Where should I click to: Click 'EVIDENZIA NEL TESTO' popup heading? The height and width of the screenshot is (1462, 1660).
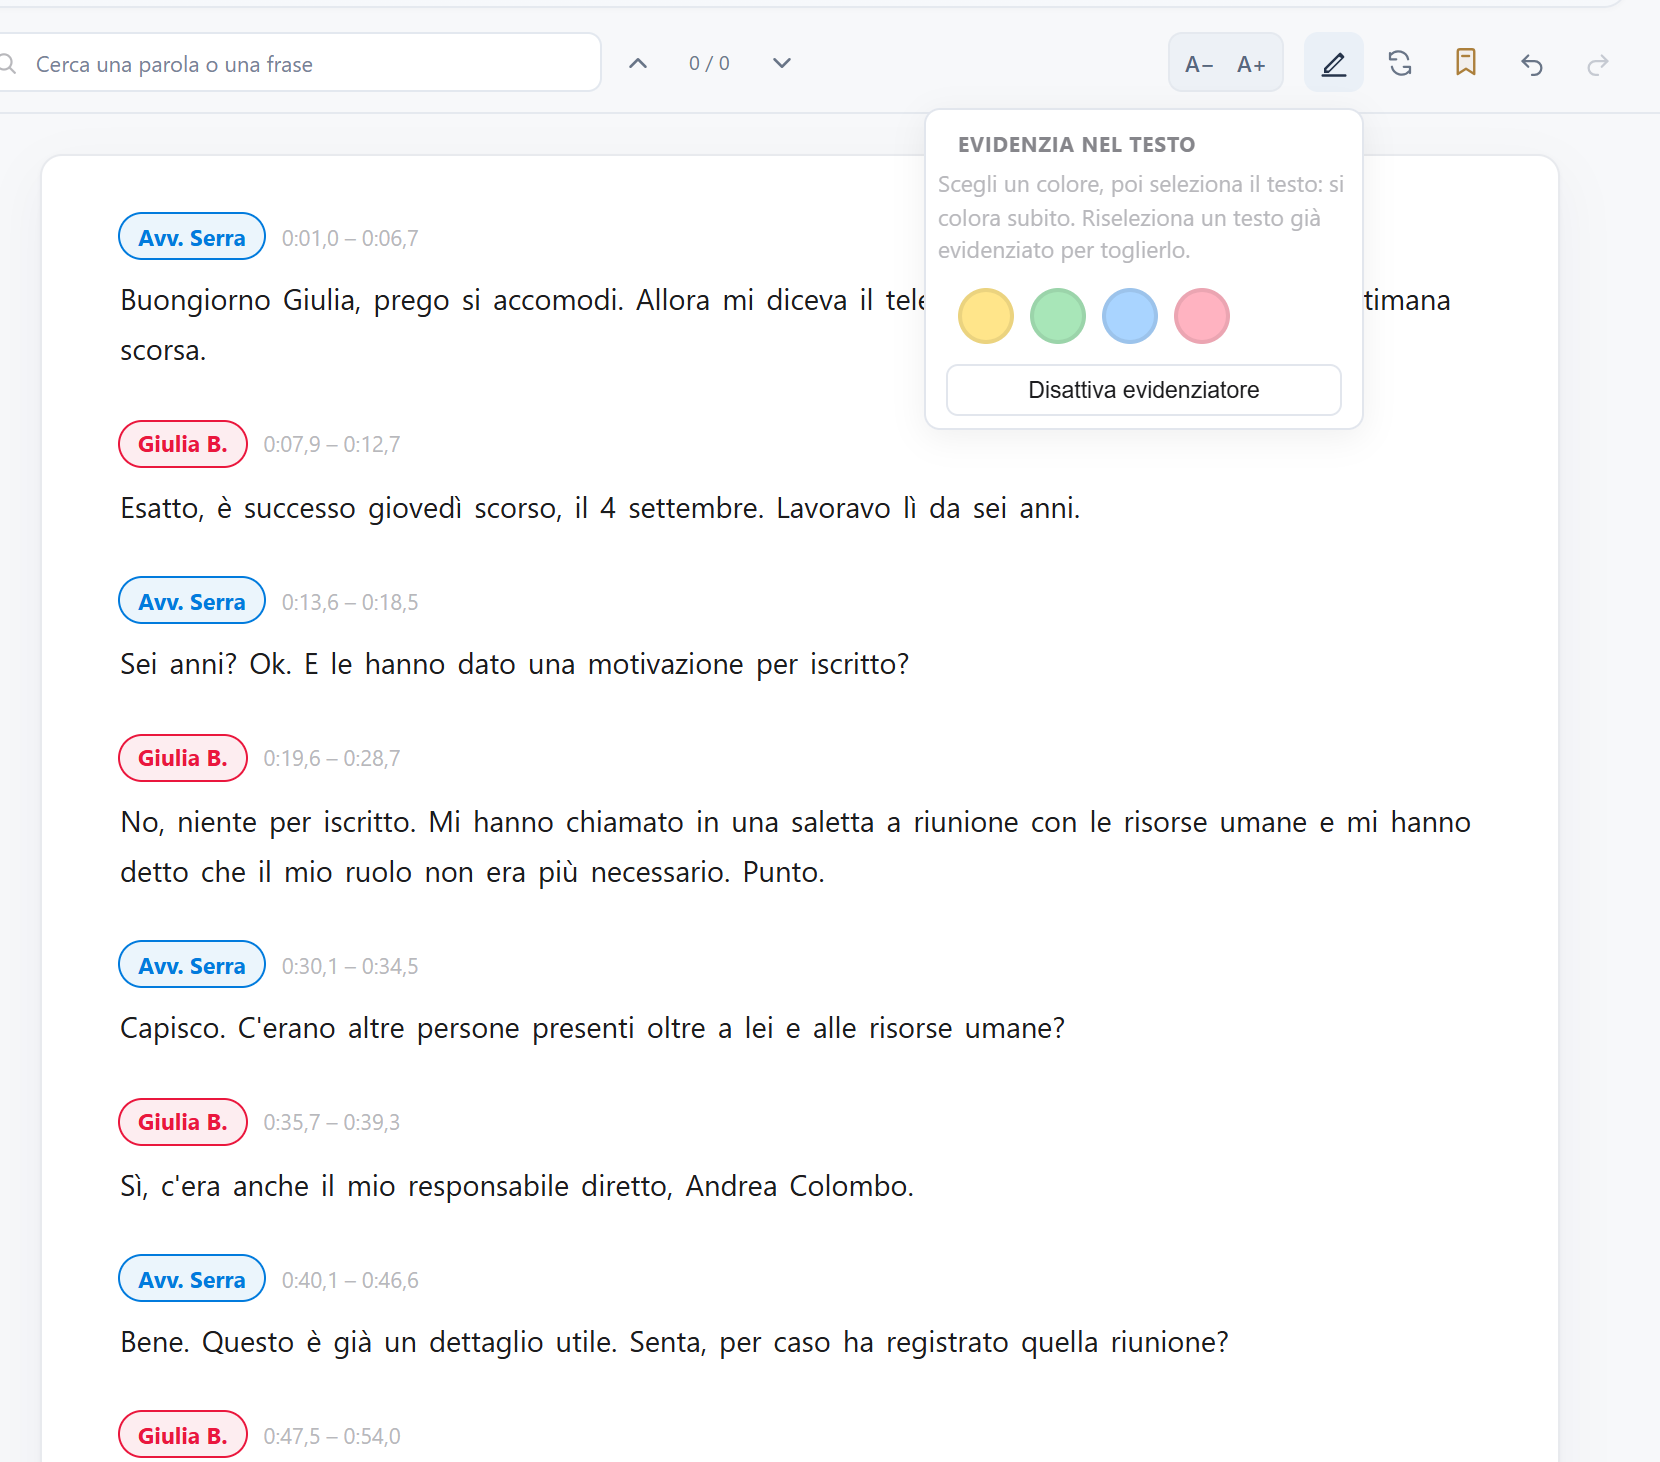click(x=1076, y=144)
